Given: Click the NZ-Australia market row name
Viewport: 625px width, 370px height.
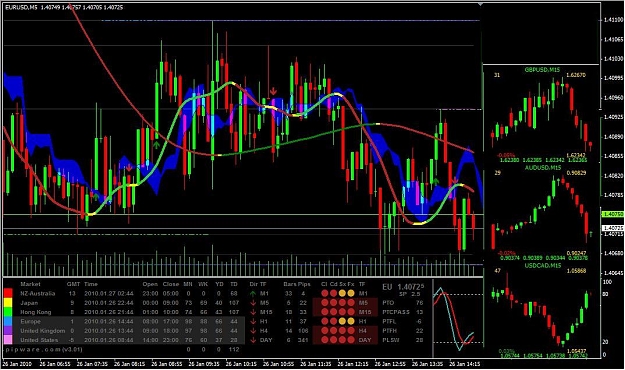Looking at the screenshot, I should click(x=37, y=293).
